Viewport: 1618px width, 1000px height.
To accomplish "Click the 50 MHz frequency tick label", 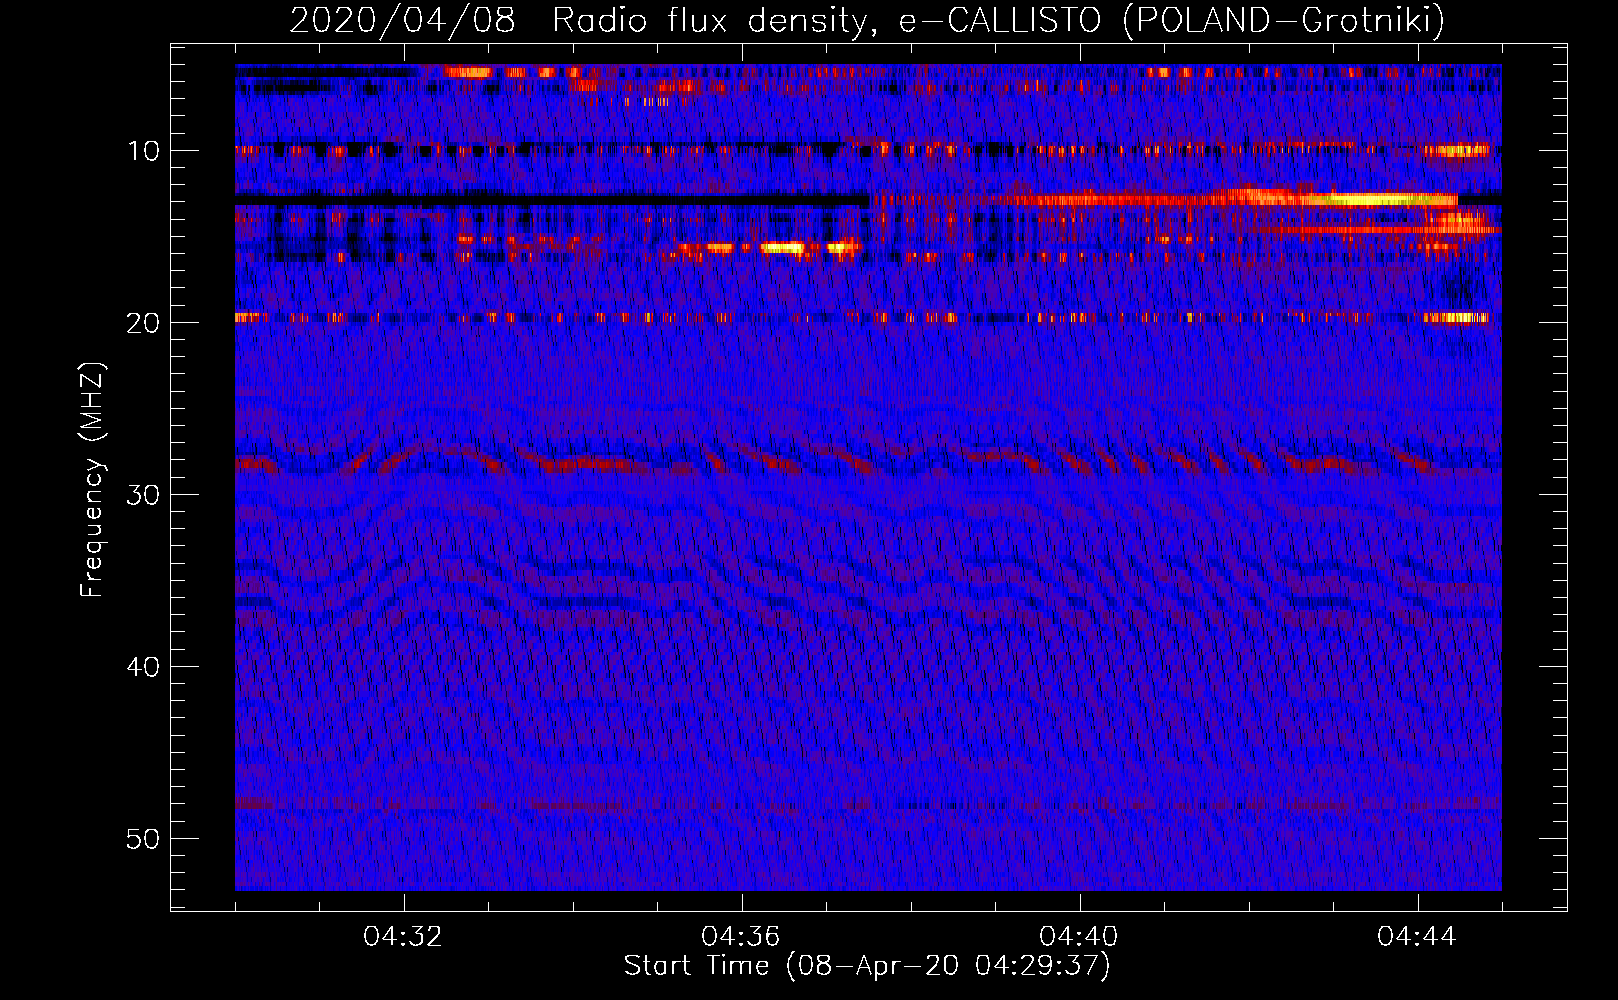I will [x=144, y=839].
